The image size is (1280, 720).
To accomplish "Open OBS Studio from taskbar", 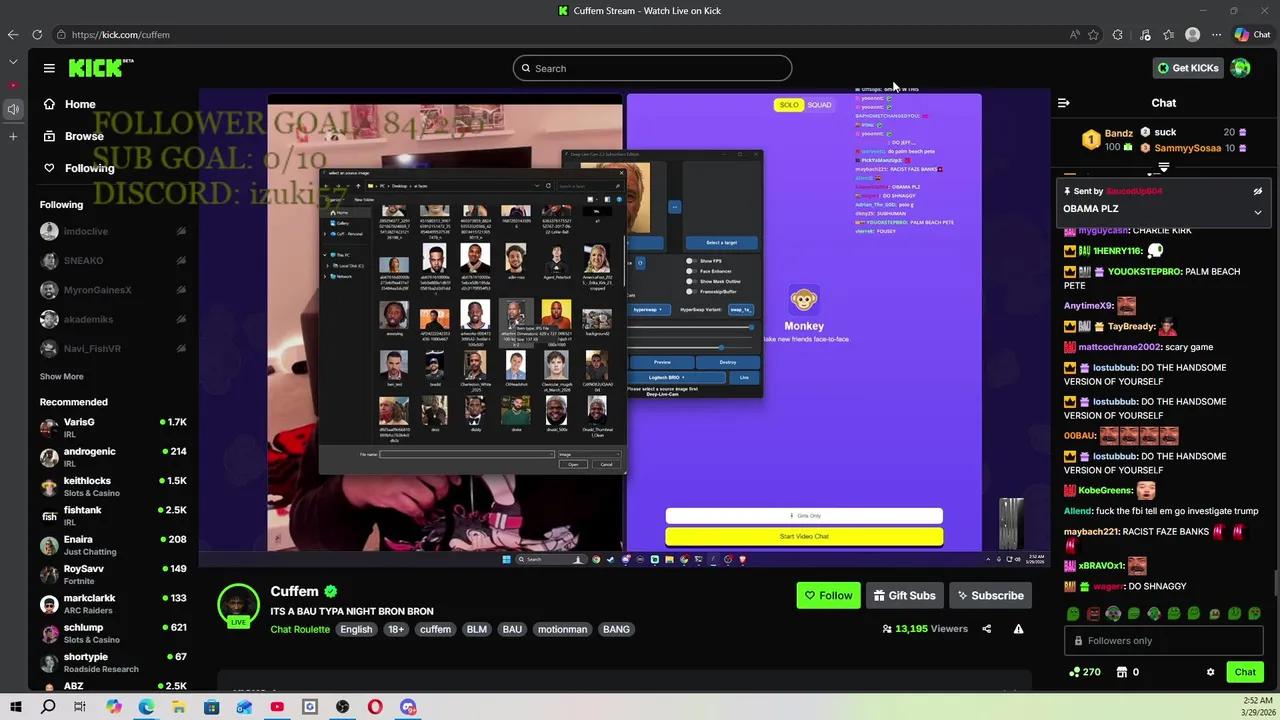I will coord(342,707).
